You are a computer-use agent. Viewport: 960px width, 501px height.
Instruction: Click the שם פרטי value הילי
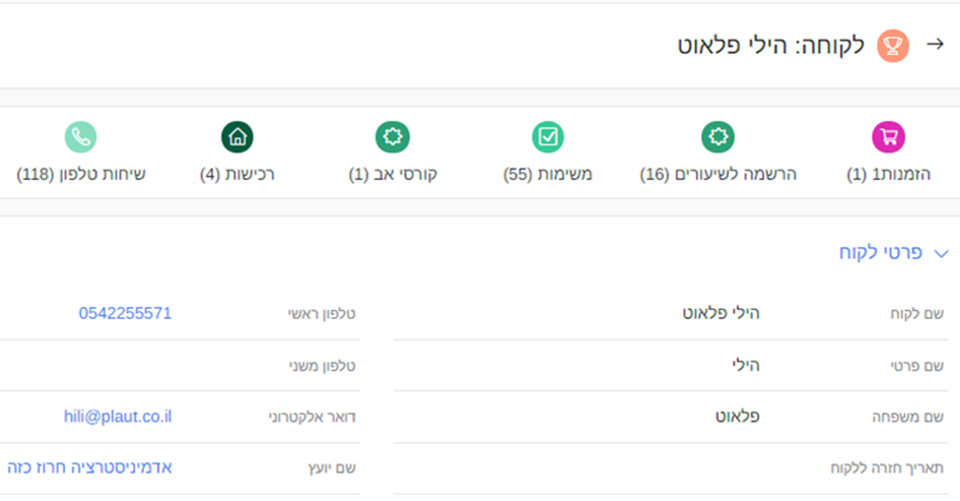coord(746,365)
